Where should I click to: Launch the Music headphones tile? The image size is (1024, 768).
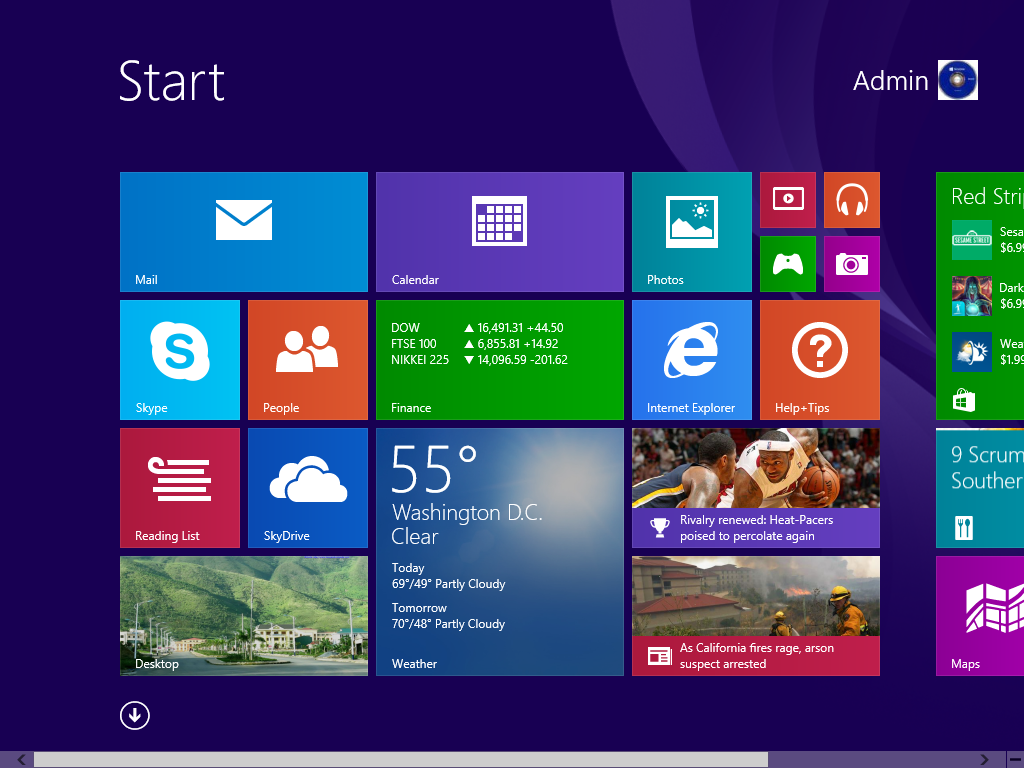click(852, 200)
